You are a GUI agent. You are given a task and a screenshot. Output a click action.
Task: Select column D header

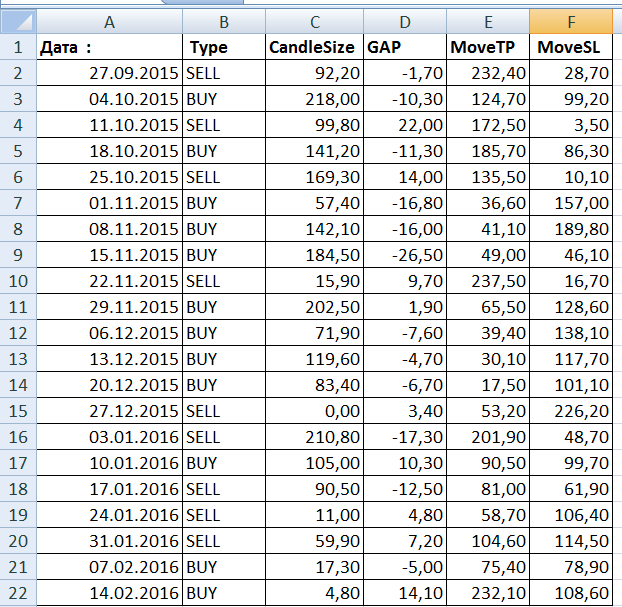[405, 22]
